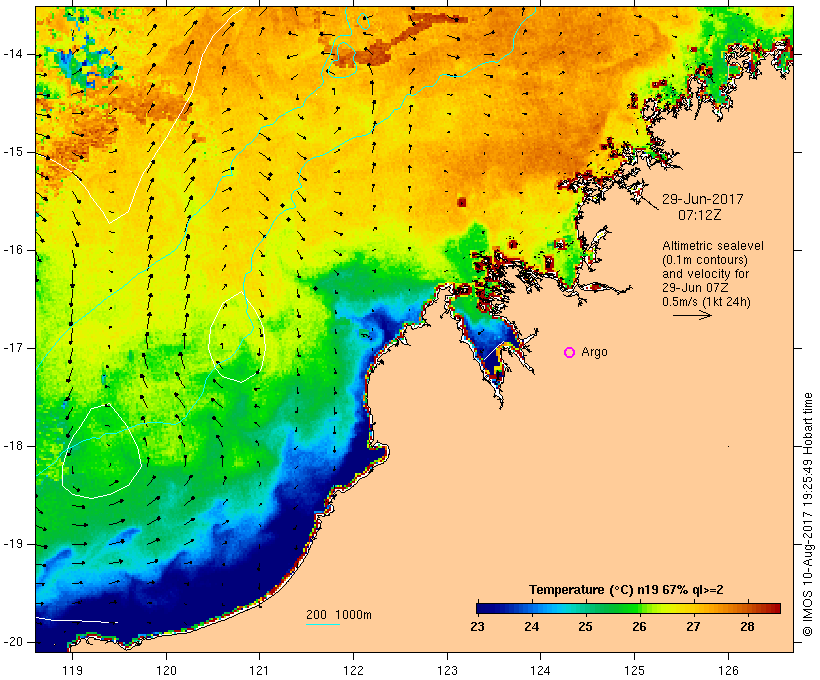The height and width of the screenshot is (680, 820).
Task: Click the 'Altimetric sealevel' legend text
Action: pos(713,246)
